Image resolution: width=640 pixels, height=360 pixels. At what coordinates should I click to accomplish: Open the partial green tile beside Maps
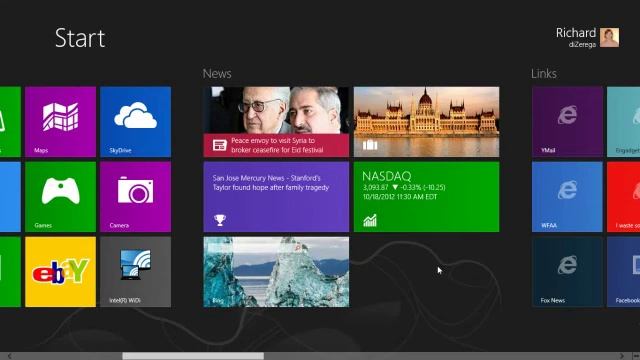pos(10,122)
